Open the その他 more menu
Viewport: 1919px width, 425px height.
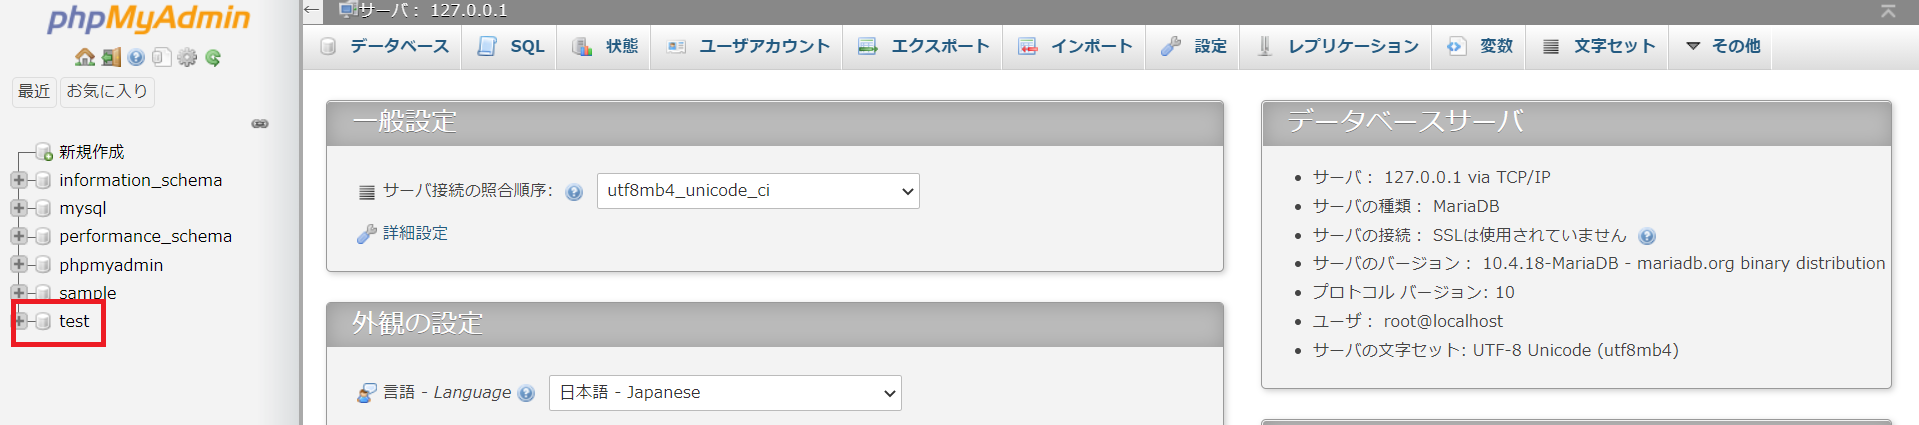[x=1723, y=46]
